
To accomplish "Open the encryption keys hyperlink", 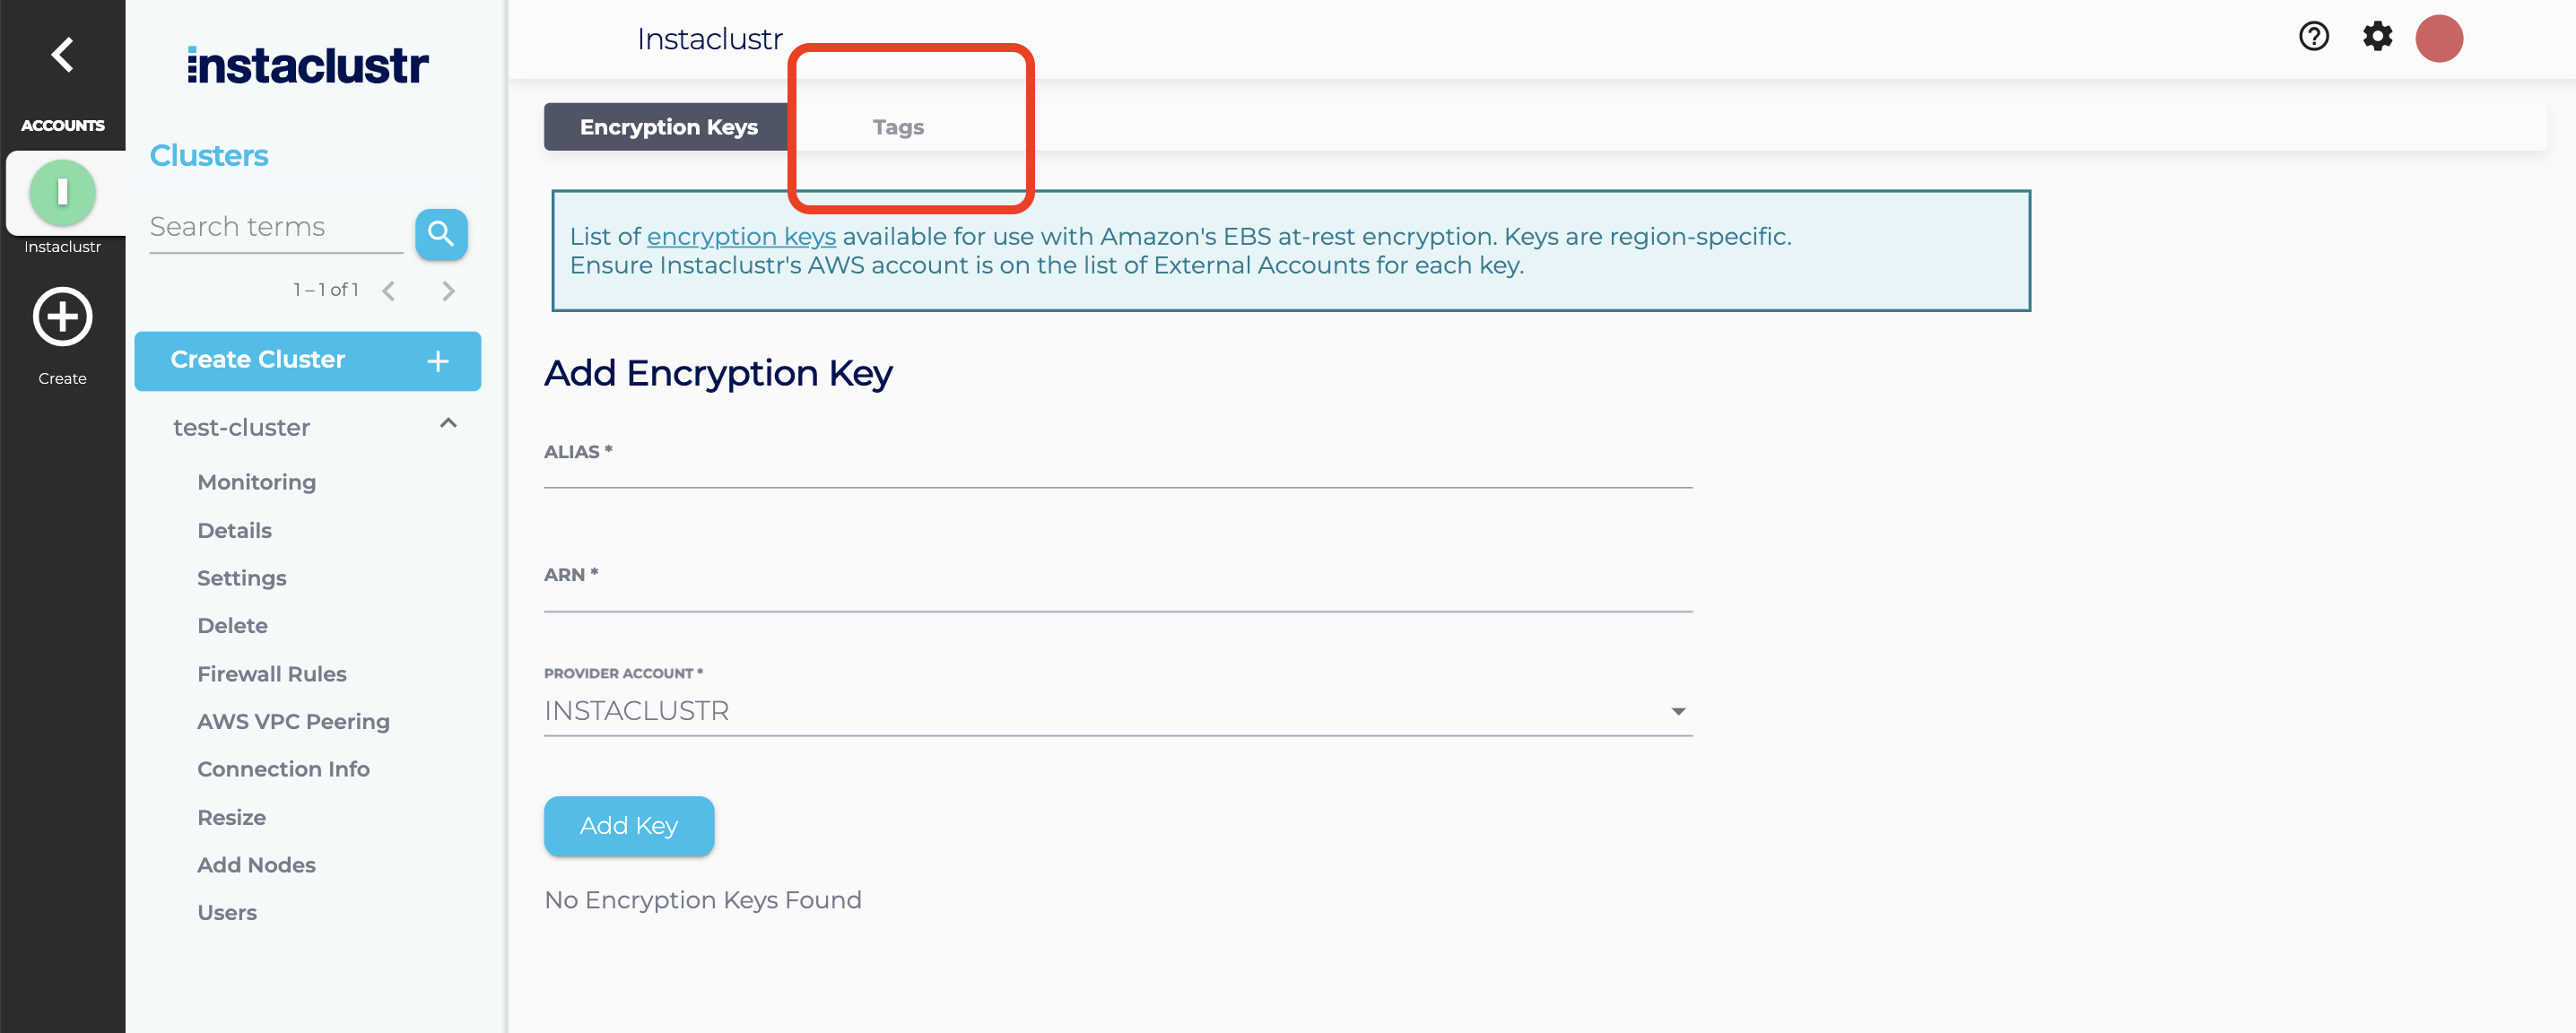I will click(x=741, y=236).
